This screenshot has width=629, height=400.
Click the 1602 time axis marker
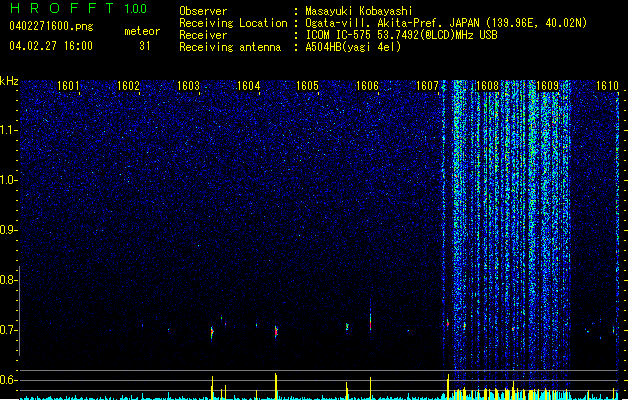pyautogui.click(x=128, y=86)
